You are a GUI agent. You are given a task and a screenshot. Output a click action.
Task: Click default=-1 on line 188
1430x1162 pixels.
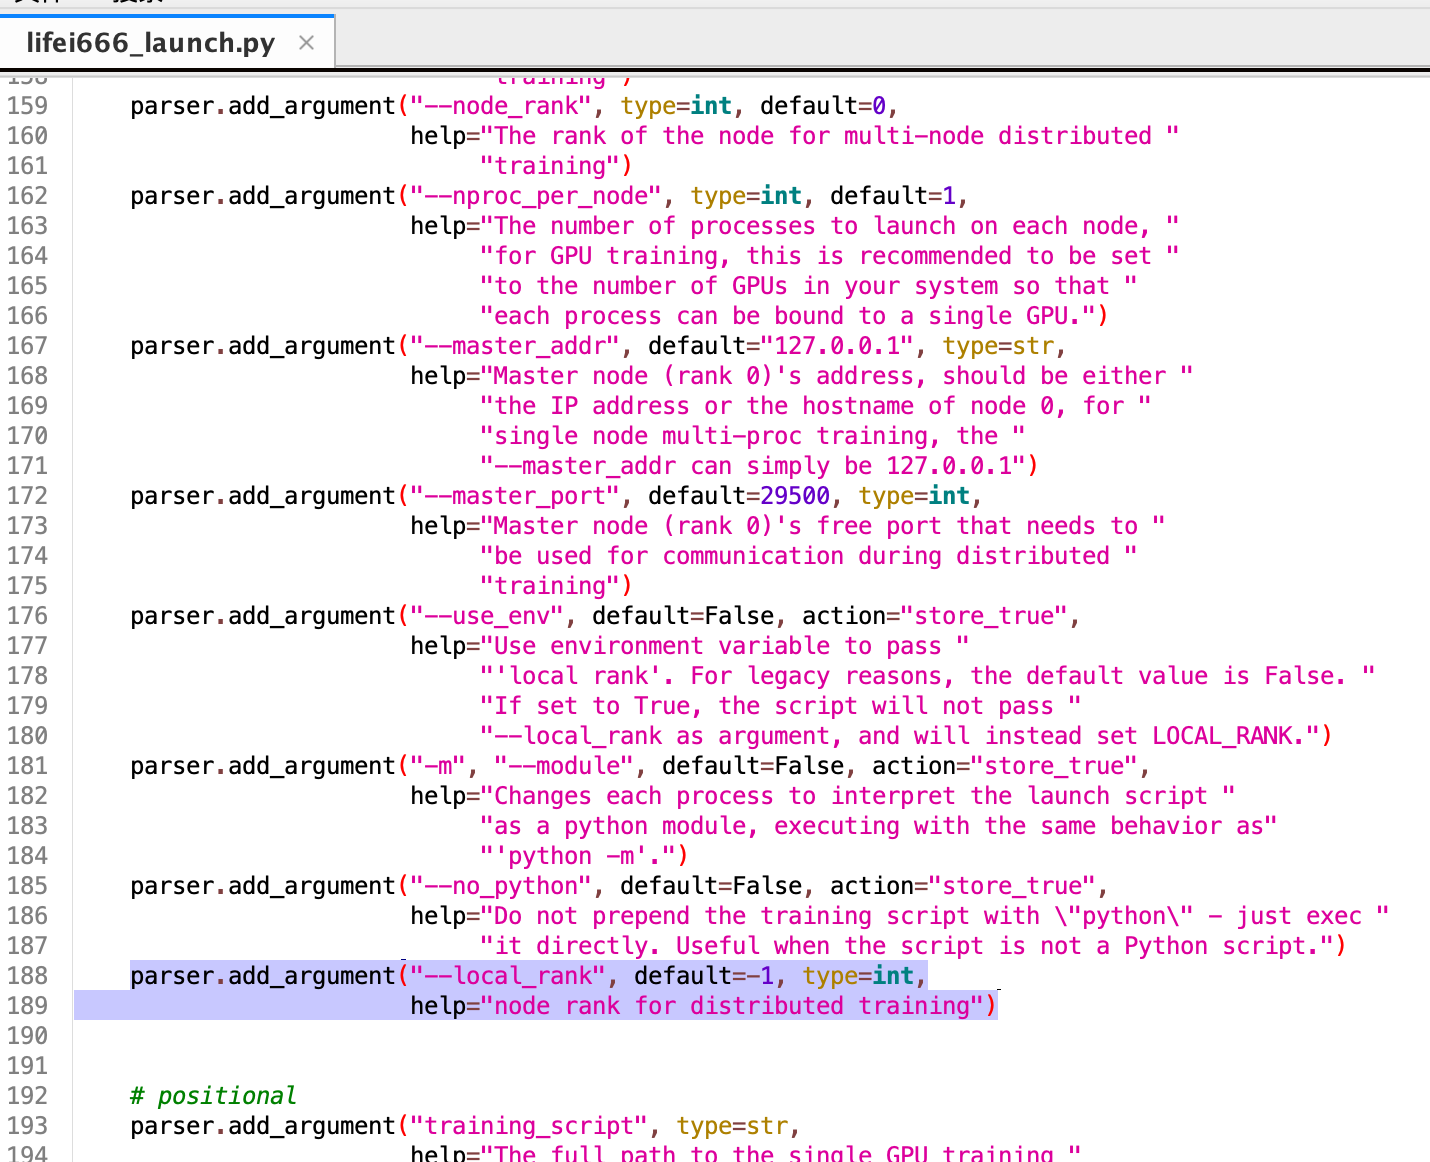(704, 976)
